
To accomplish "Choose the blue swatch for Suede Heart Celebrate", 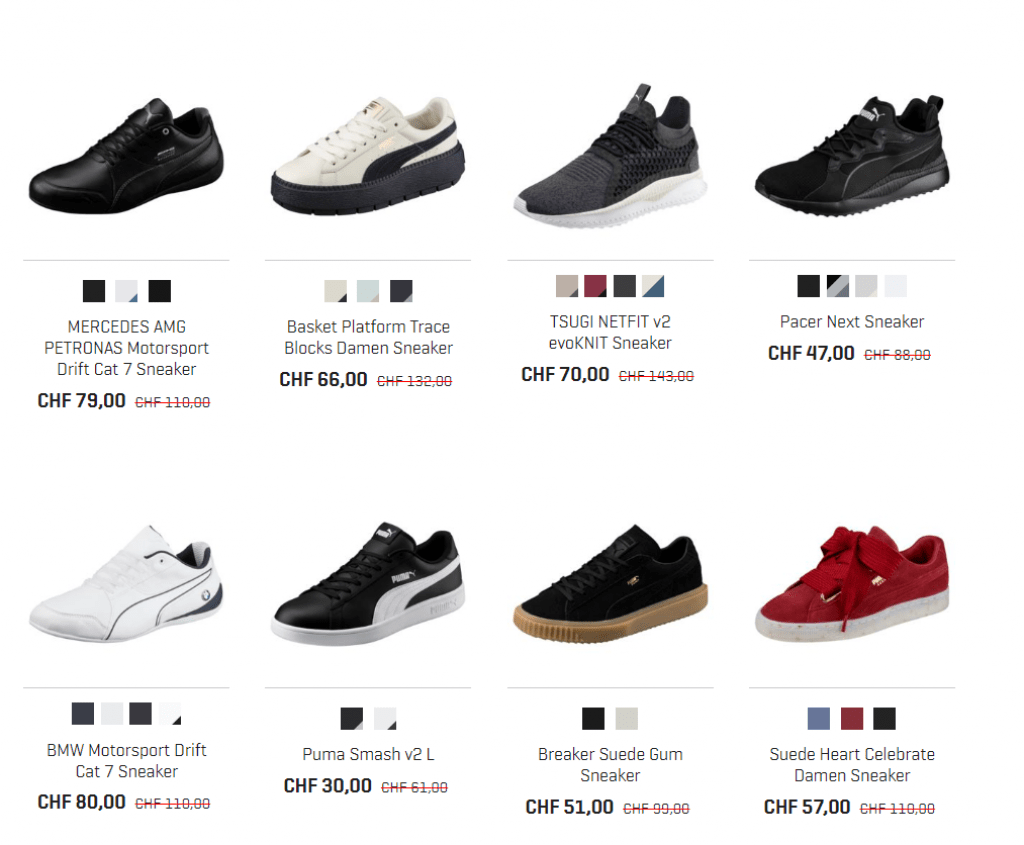I will click(x=819, y=718).
